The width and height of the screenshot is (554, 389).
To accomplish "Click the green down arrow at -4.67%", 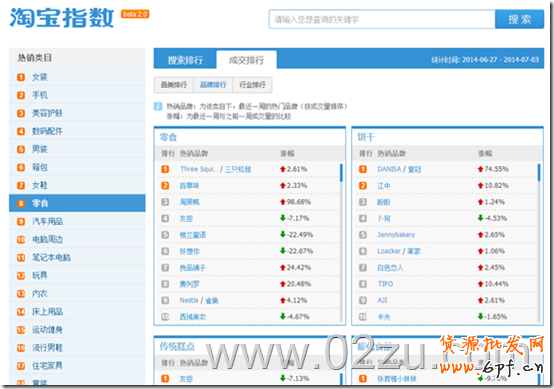I will pyautogui.click(x=283, y=317).
